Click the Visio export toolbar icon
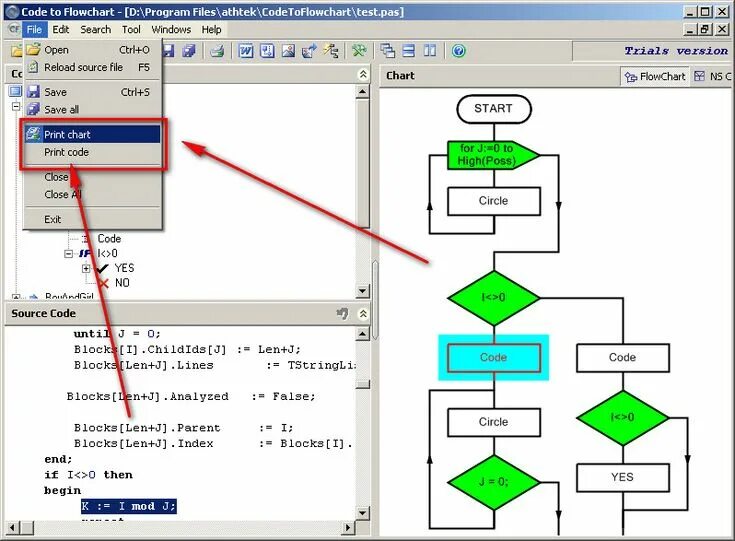The image size is (735, 541). (x=267, y=51)
